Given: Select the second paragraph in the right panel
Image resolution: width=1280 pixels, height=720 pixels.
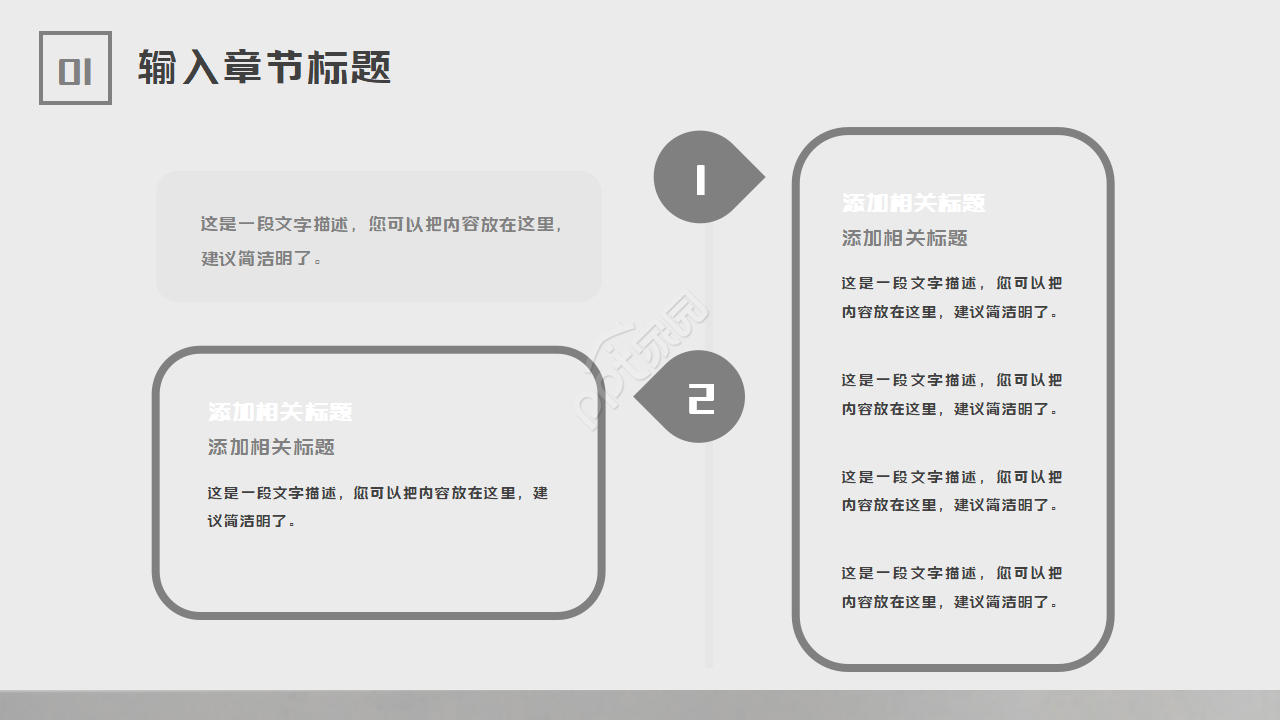Looking at the screenshot, I should tap(949, 394).
